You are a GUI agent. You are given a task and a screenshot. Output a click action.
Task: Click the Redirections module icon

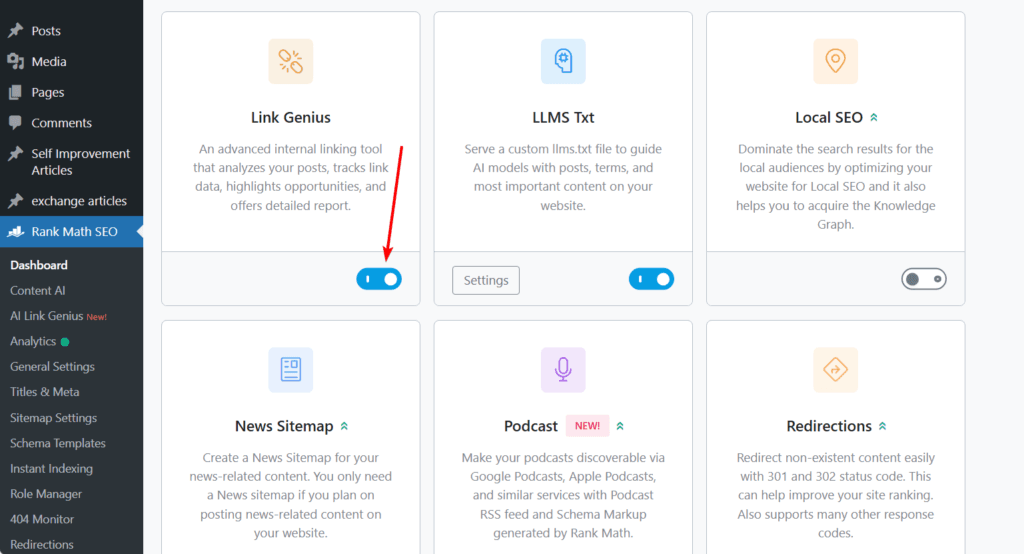835,370
